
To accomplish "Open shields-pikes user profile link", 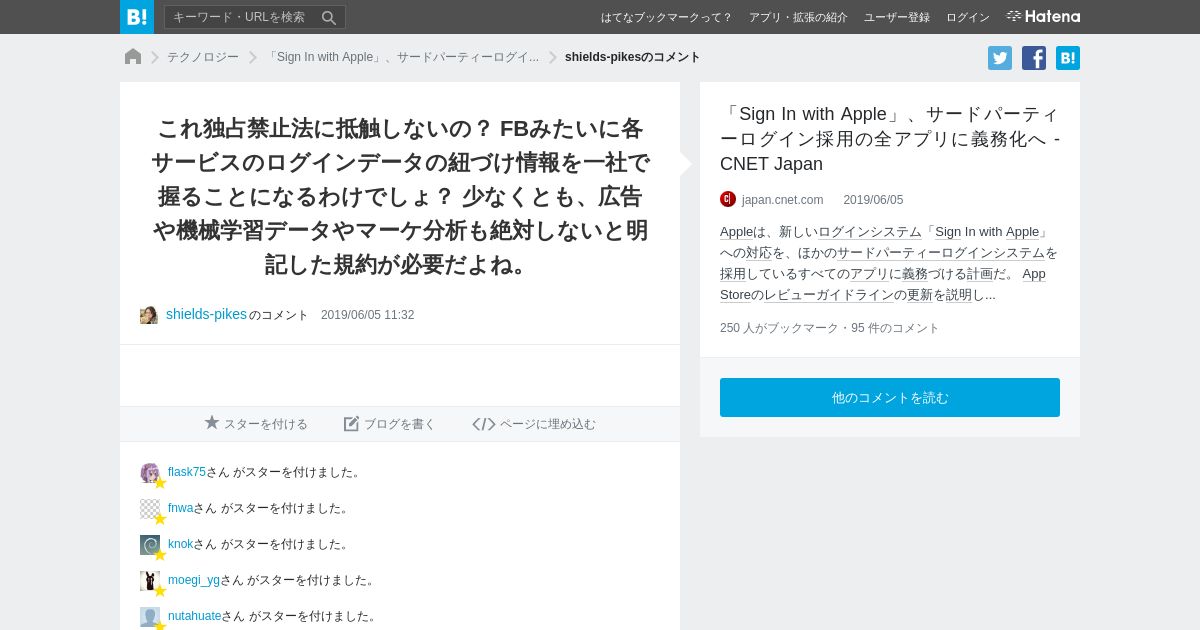I will pyautogui.click(x=206, y=314).
